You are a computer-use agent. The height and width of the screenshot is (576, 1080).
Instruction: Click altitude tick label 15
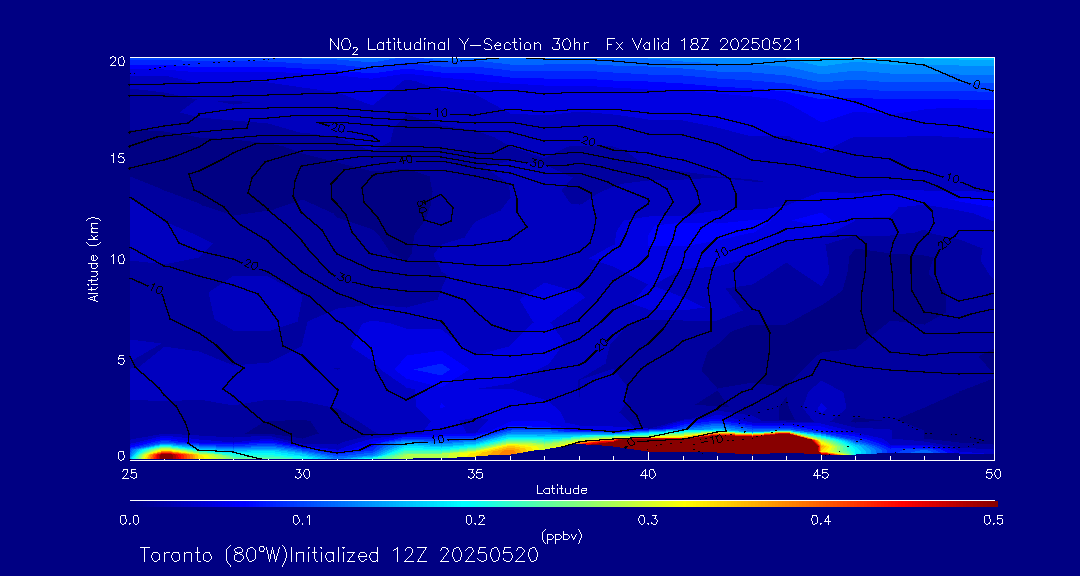[x=117, y=158]
